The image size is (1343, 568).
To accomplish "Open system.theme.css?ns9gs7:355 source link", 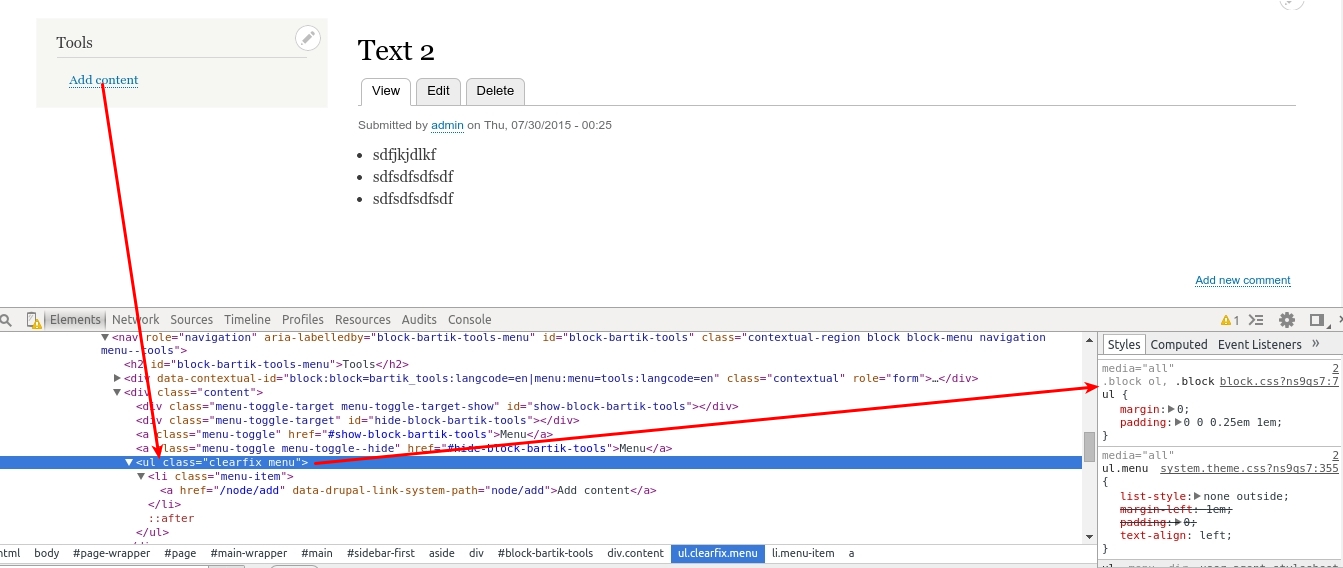I will (x=1249, y=468).
